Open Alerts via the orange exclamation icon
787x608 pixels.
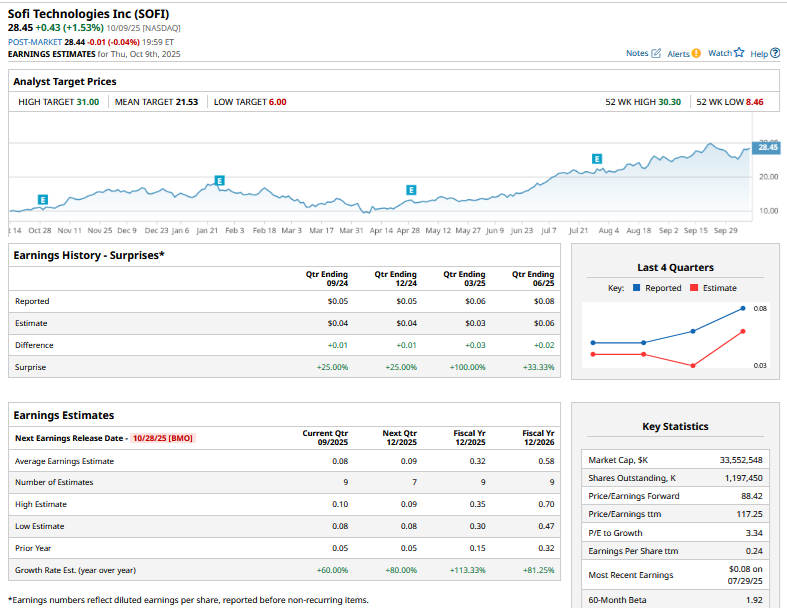(x=696, y=53)
